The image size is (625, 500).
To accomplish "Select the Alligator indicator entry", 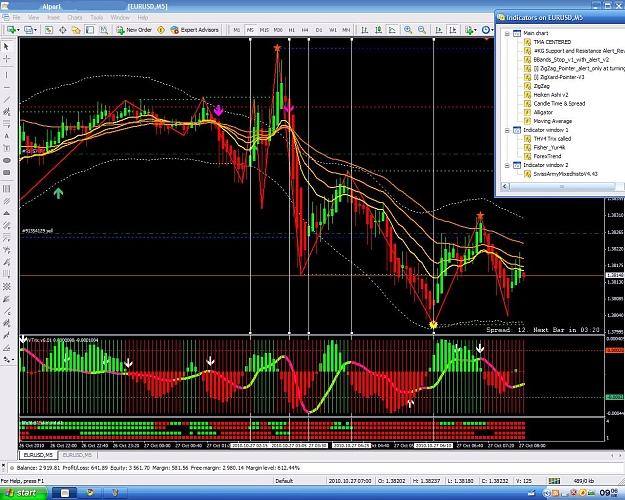I will (x=543, y=112).
